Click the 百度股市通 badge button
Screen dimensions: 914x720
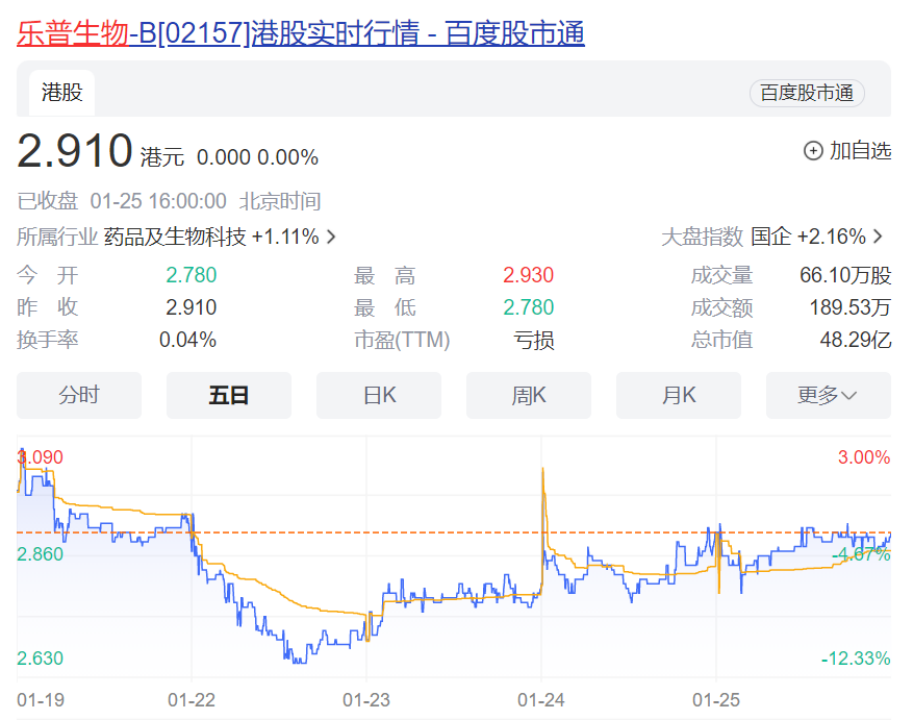807,93
